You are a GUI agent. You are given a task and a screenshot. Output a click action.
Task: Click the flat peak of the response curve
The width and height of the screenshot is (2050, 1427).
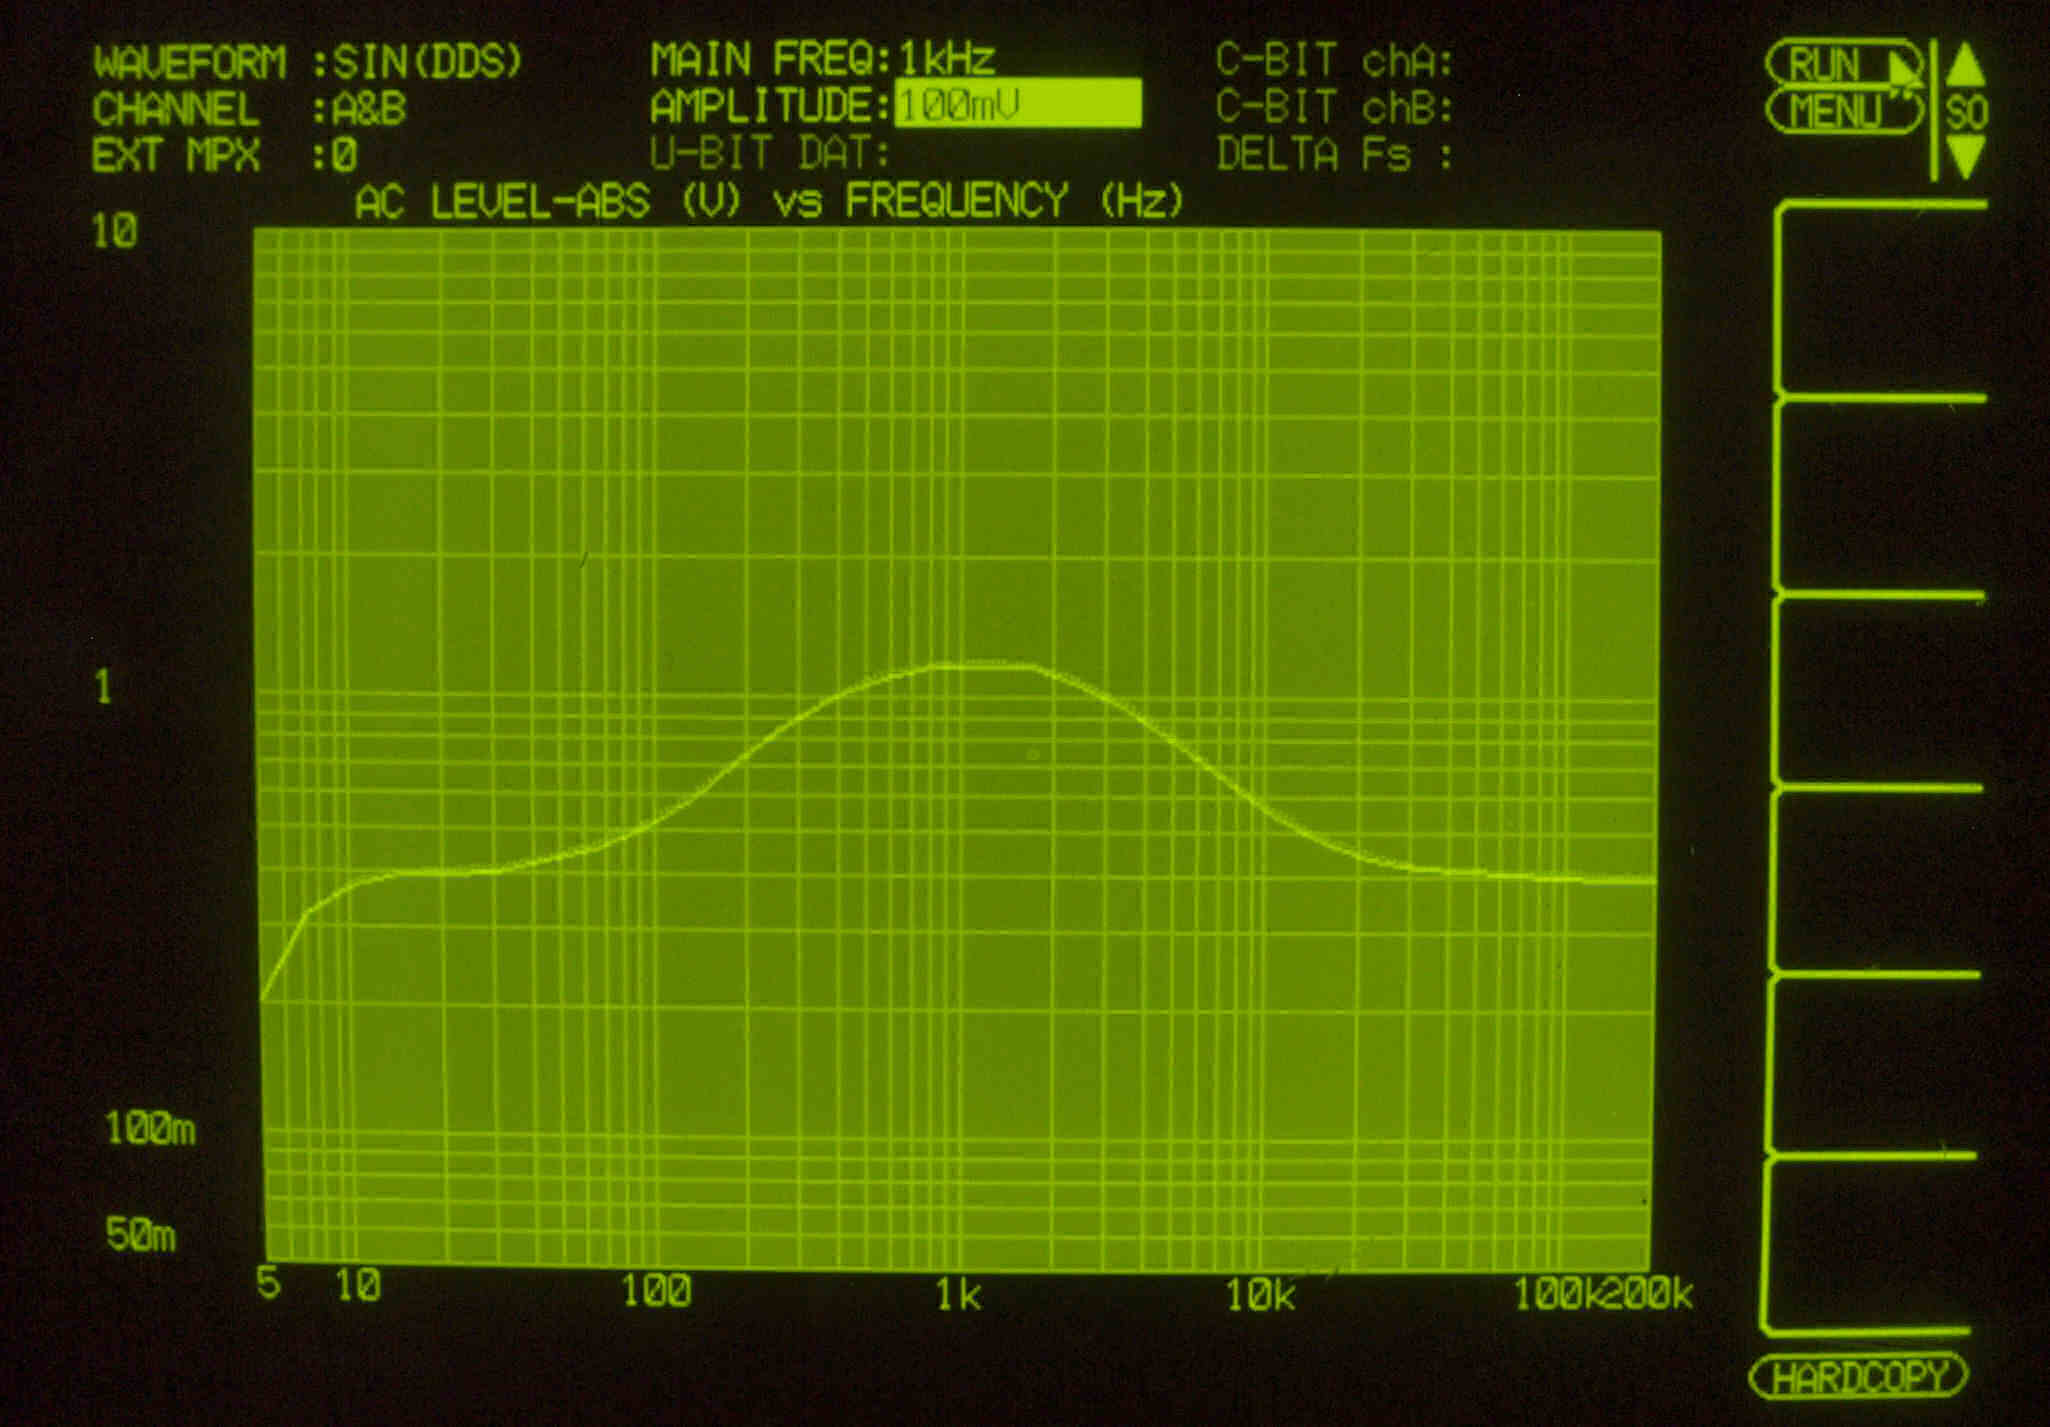(x=985, y=664)
